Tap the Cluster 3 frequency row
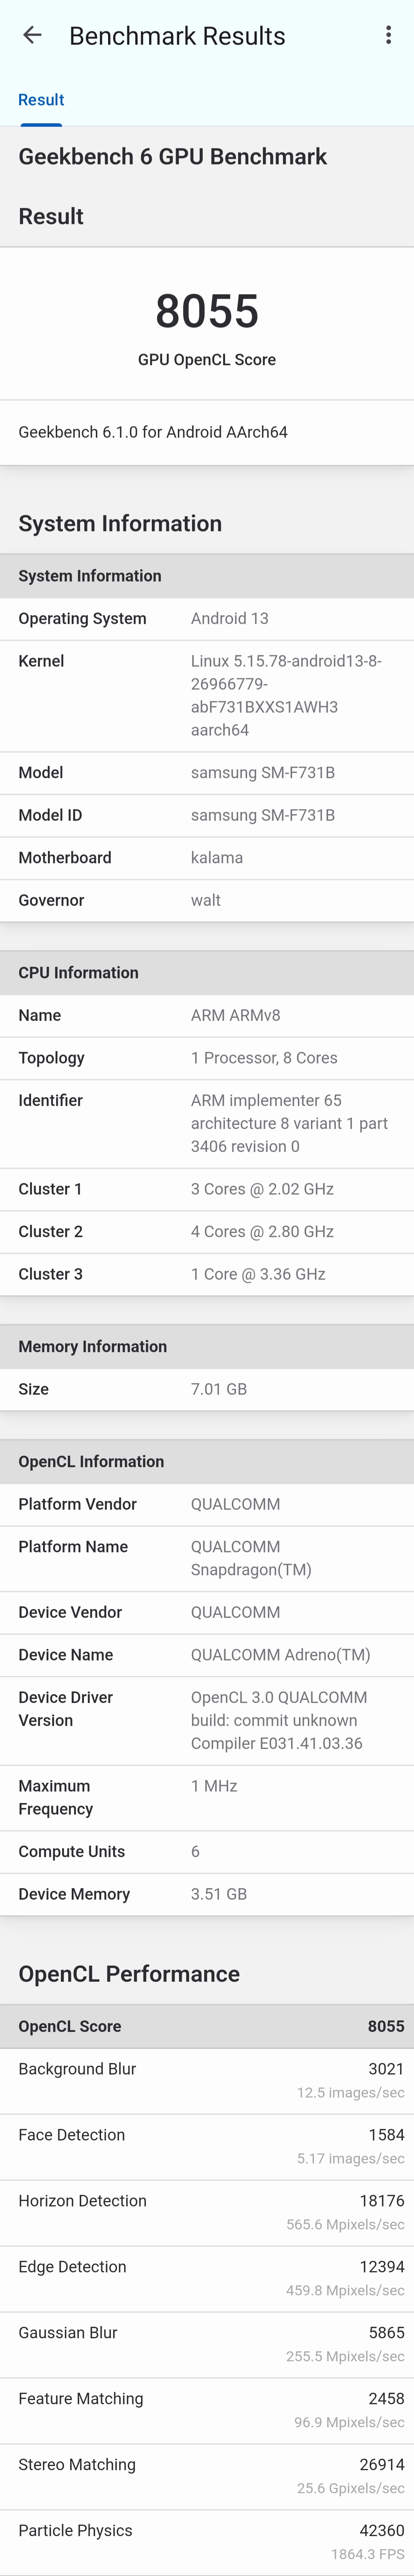 (207, 1274)
